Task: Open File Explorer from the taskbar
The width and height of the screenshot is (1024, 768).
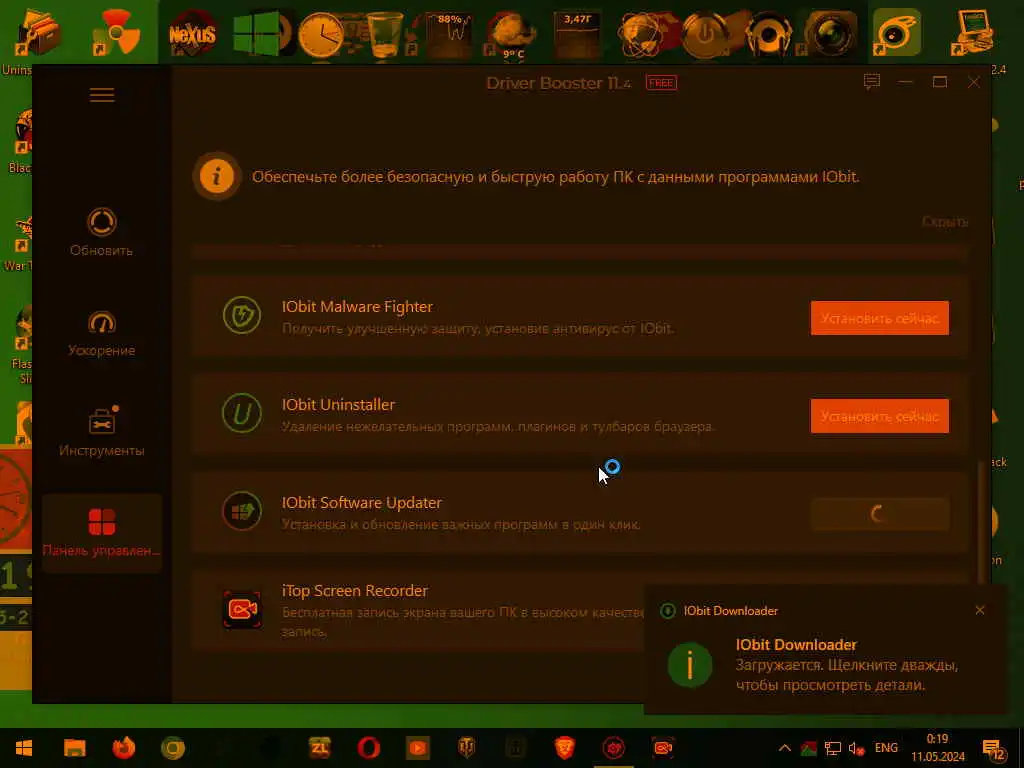Action: (x=74, y=748)
